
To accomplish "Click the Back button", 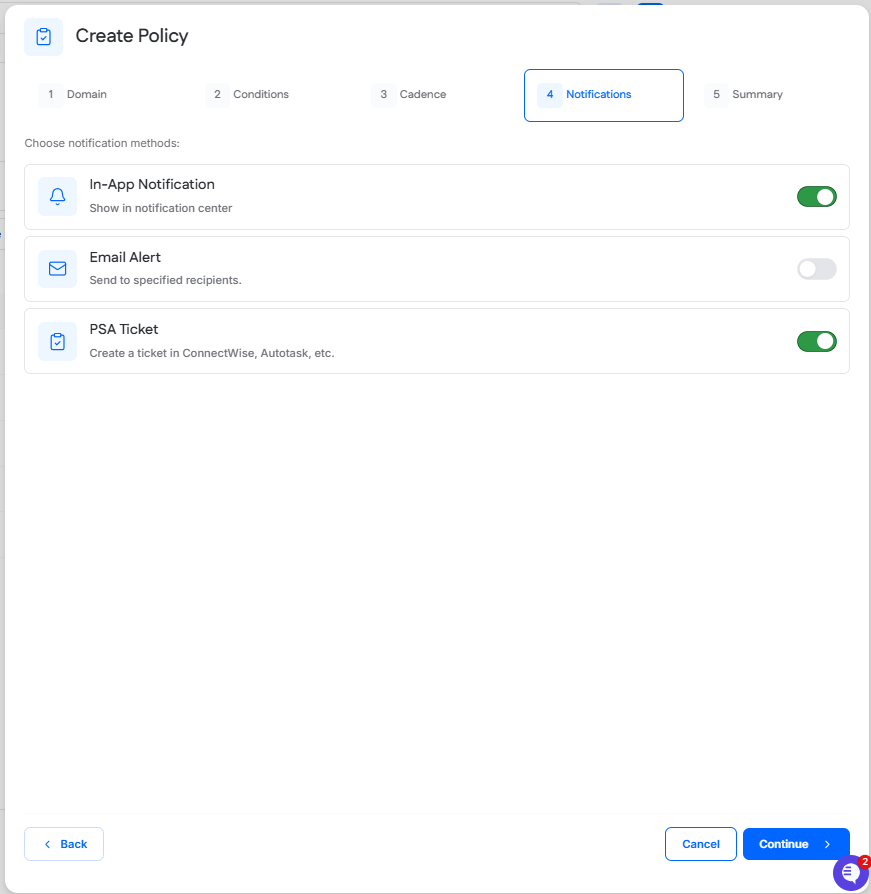I will 64,844.
